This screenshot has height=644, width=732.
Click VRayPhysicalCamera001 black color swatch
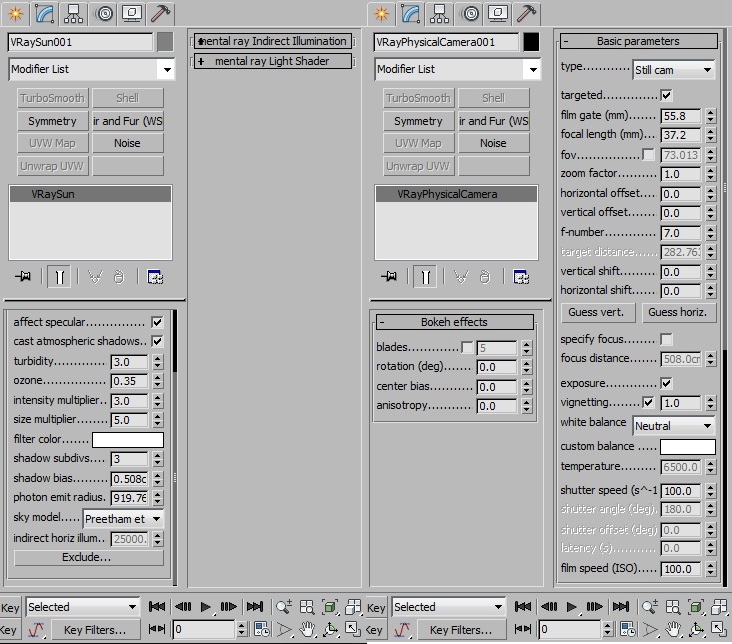531,42
